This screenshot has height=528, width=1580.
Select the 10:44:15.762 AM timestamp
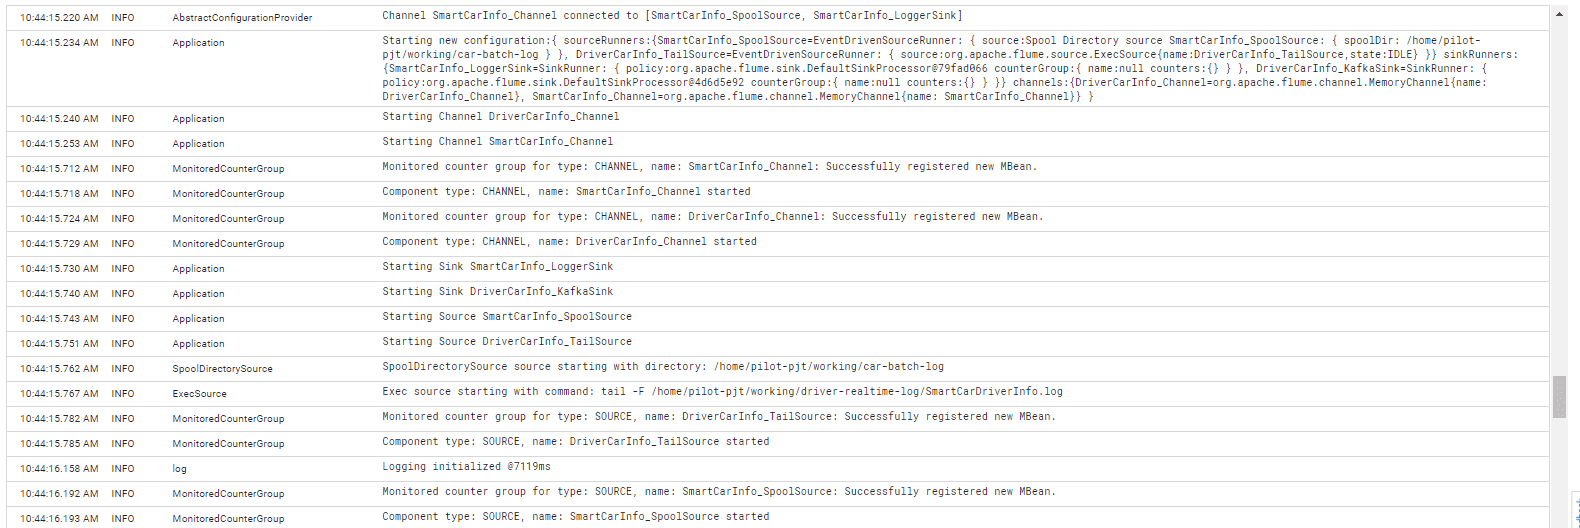coord(59,369)
